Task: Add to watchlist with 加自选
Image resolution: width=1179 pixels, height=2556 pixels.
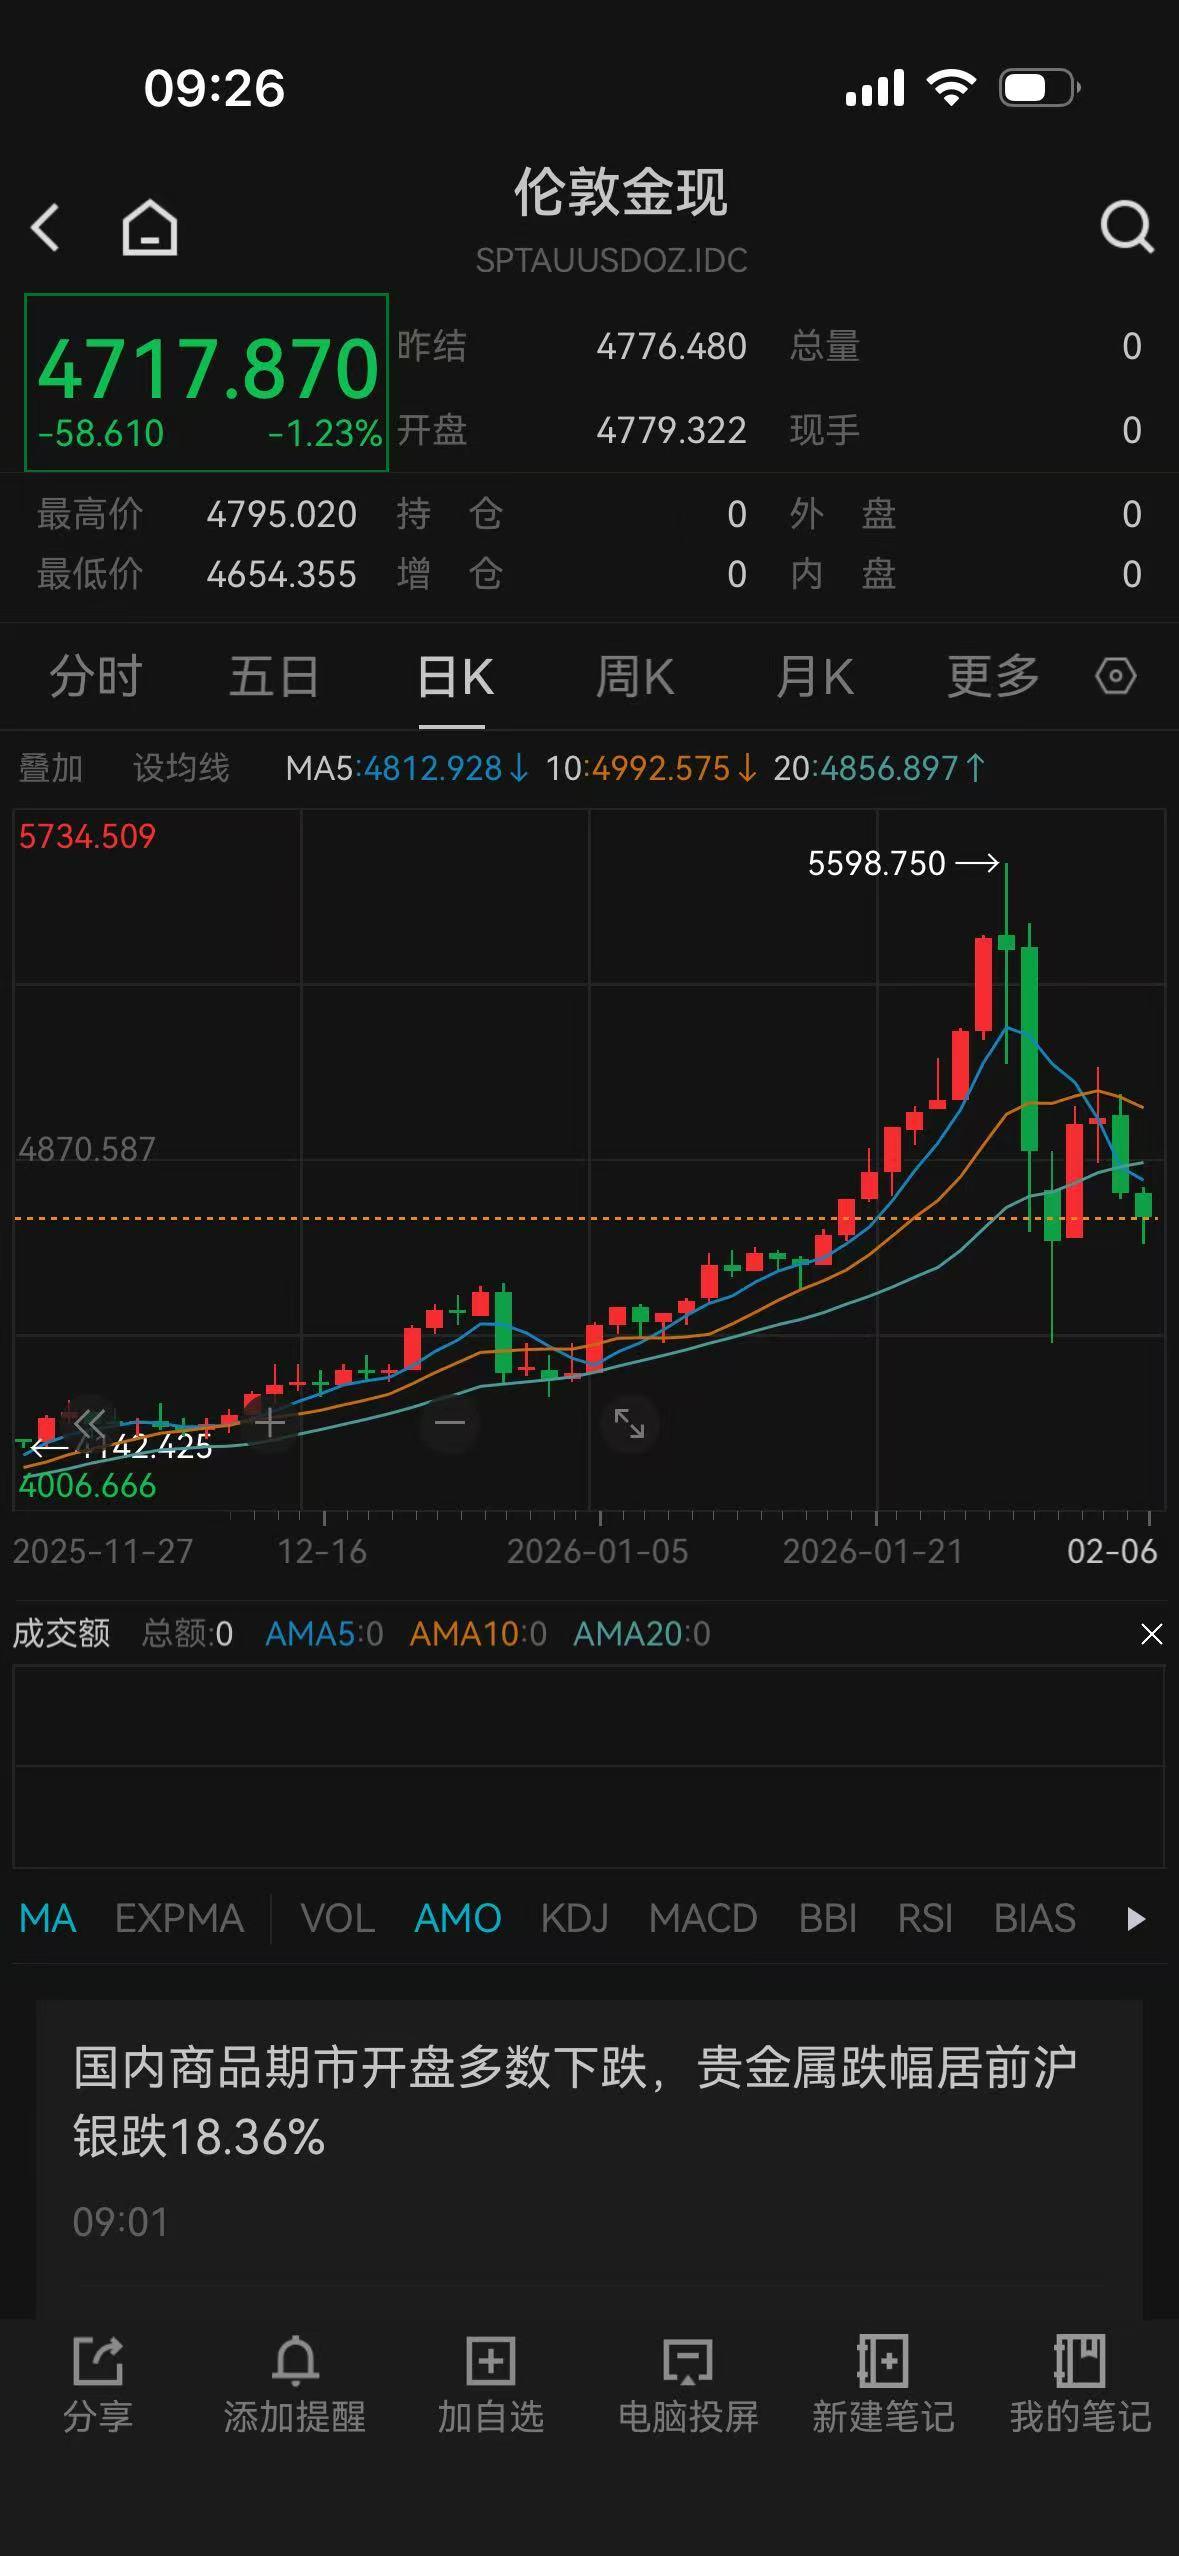Action: [490, 2384]
